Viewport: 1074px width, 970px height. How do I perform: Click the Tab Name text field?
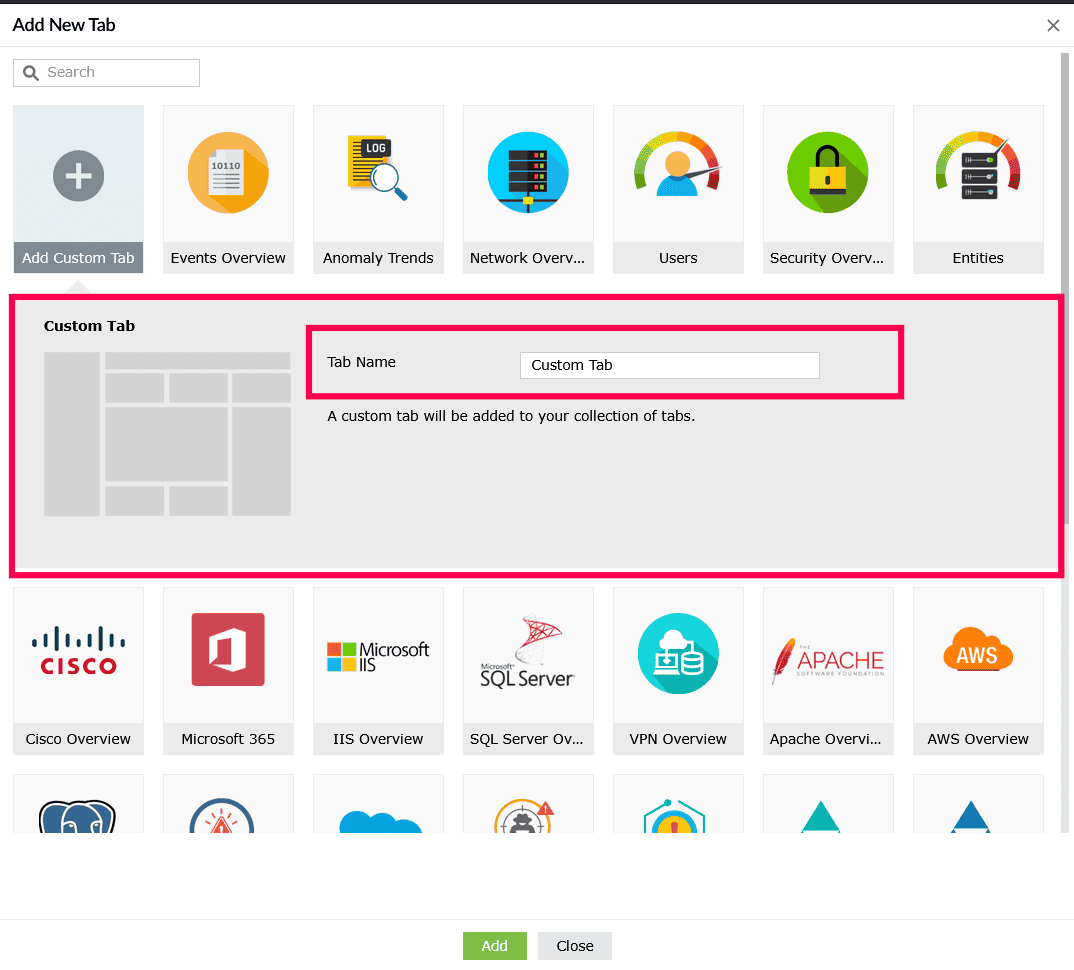coord(669,365)
